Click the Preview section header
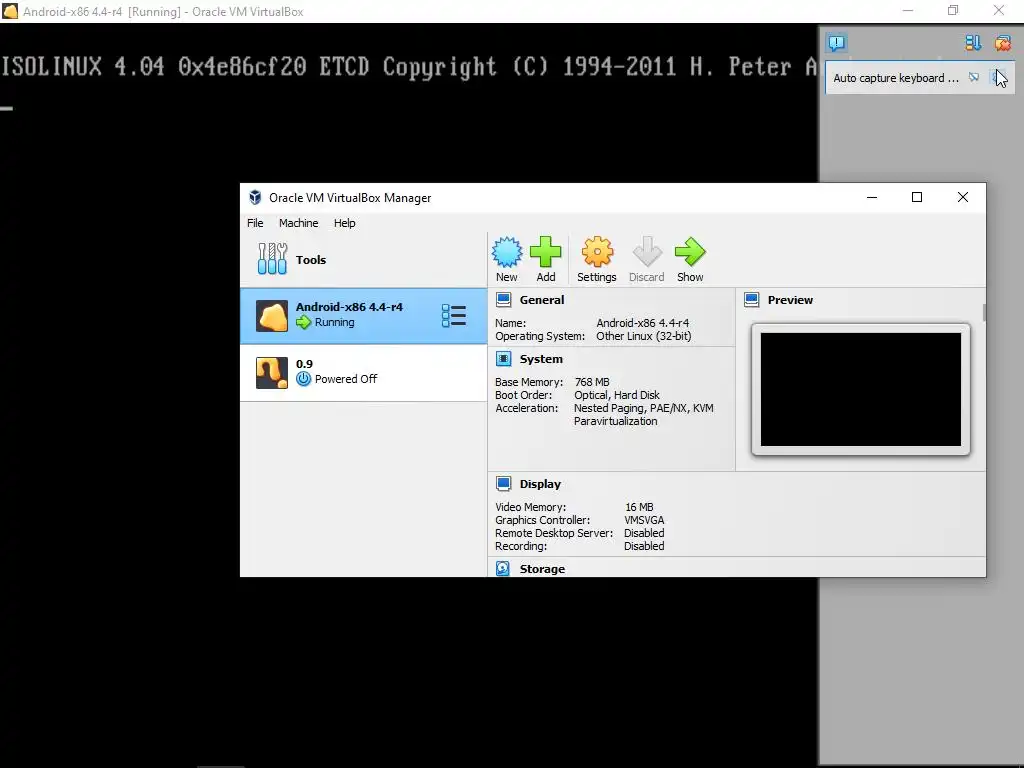This screenshot has height=768, width=1024. 790,300
